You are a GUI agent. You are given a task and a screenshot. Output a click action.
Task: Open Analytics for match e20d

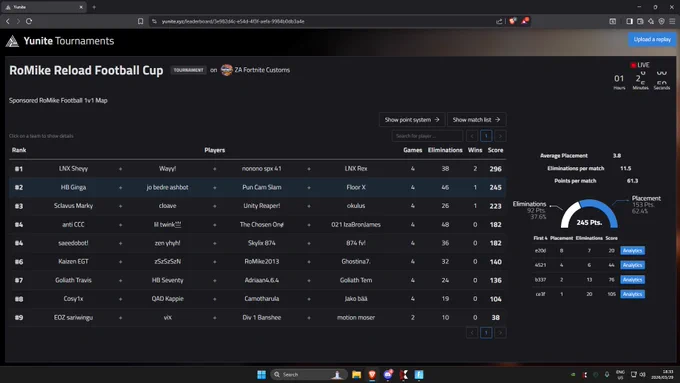coord(632,251)
